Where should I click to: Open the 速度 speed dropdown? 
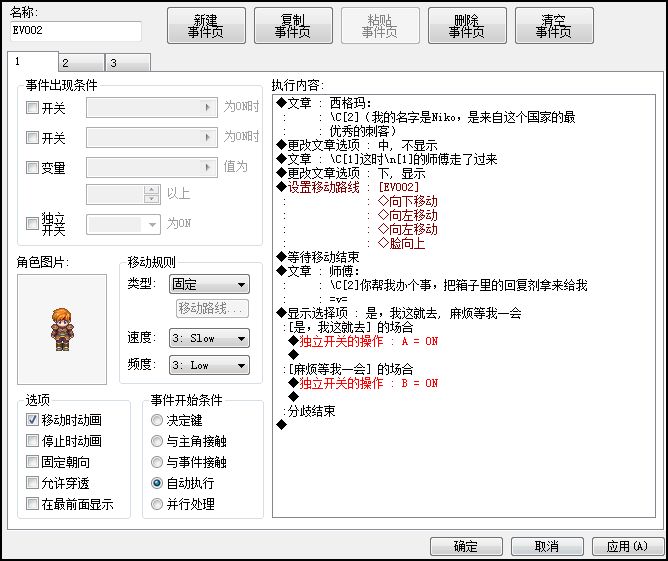(x=209, y=338)
